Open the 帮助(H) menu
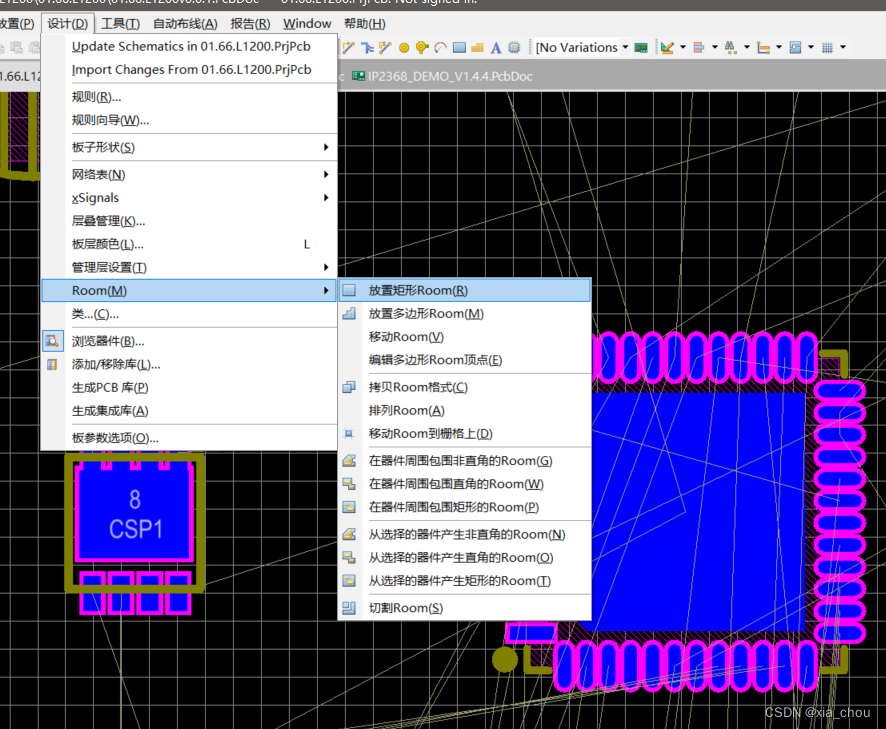This screenshot has width=886, height=729. point(365,24)
